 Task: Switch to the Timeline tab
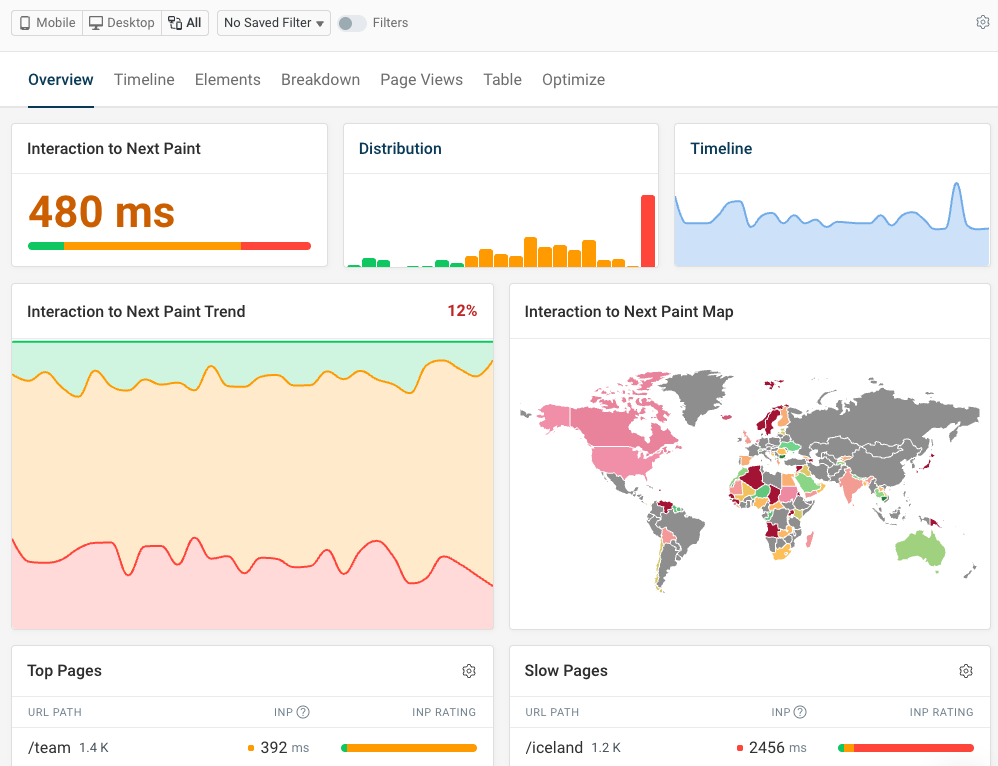[144, 80]
